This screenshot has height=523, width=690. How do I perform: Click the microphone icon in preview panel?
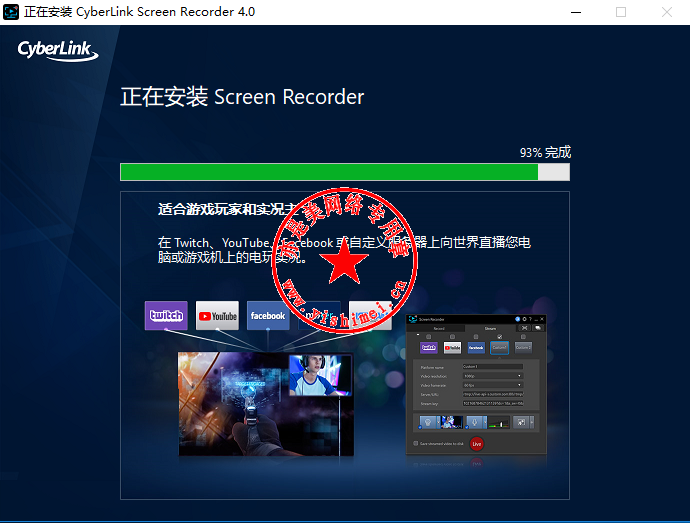tap(474, 422)
